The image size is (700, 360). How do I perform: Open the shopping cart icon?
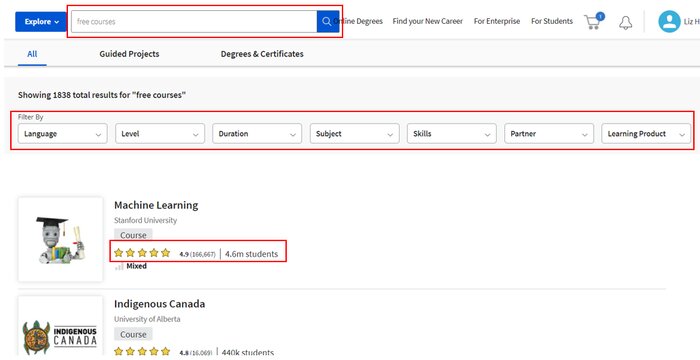(592, 22)
